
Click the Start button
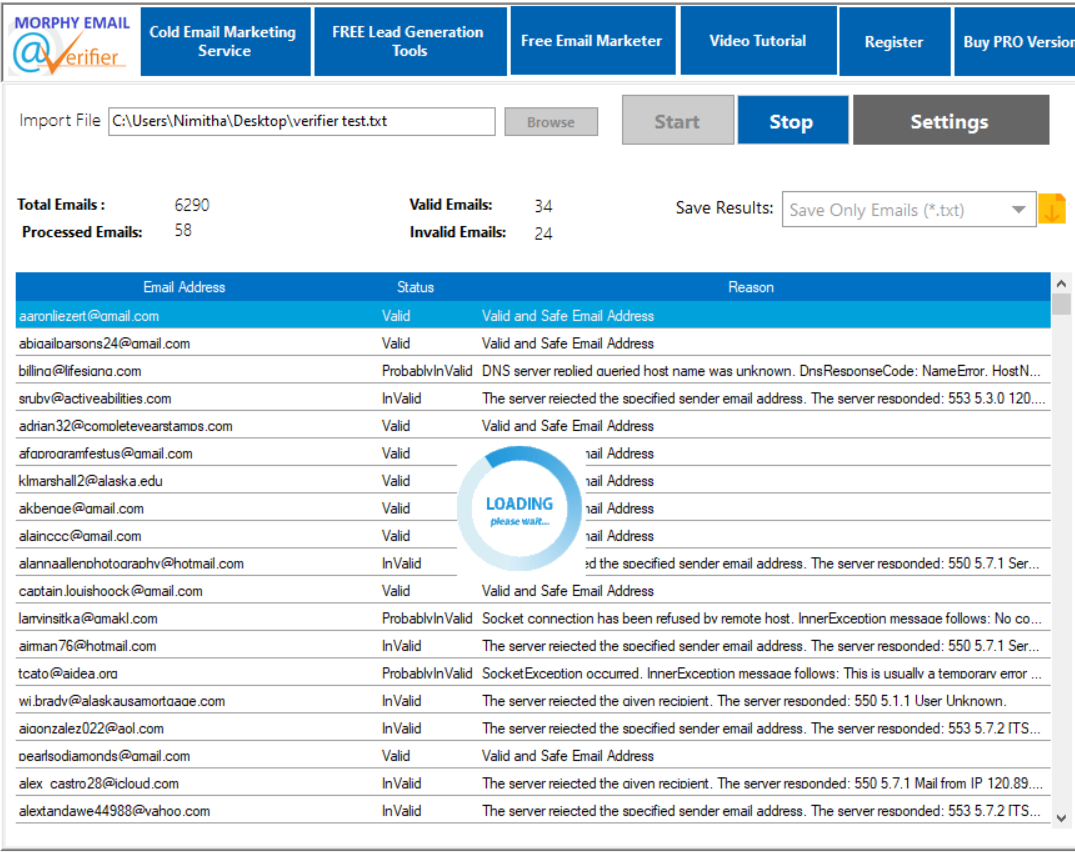pyautogui.click(x=677, y=121)
